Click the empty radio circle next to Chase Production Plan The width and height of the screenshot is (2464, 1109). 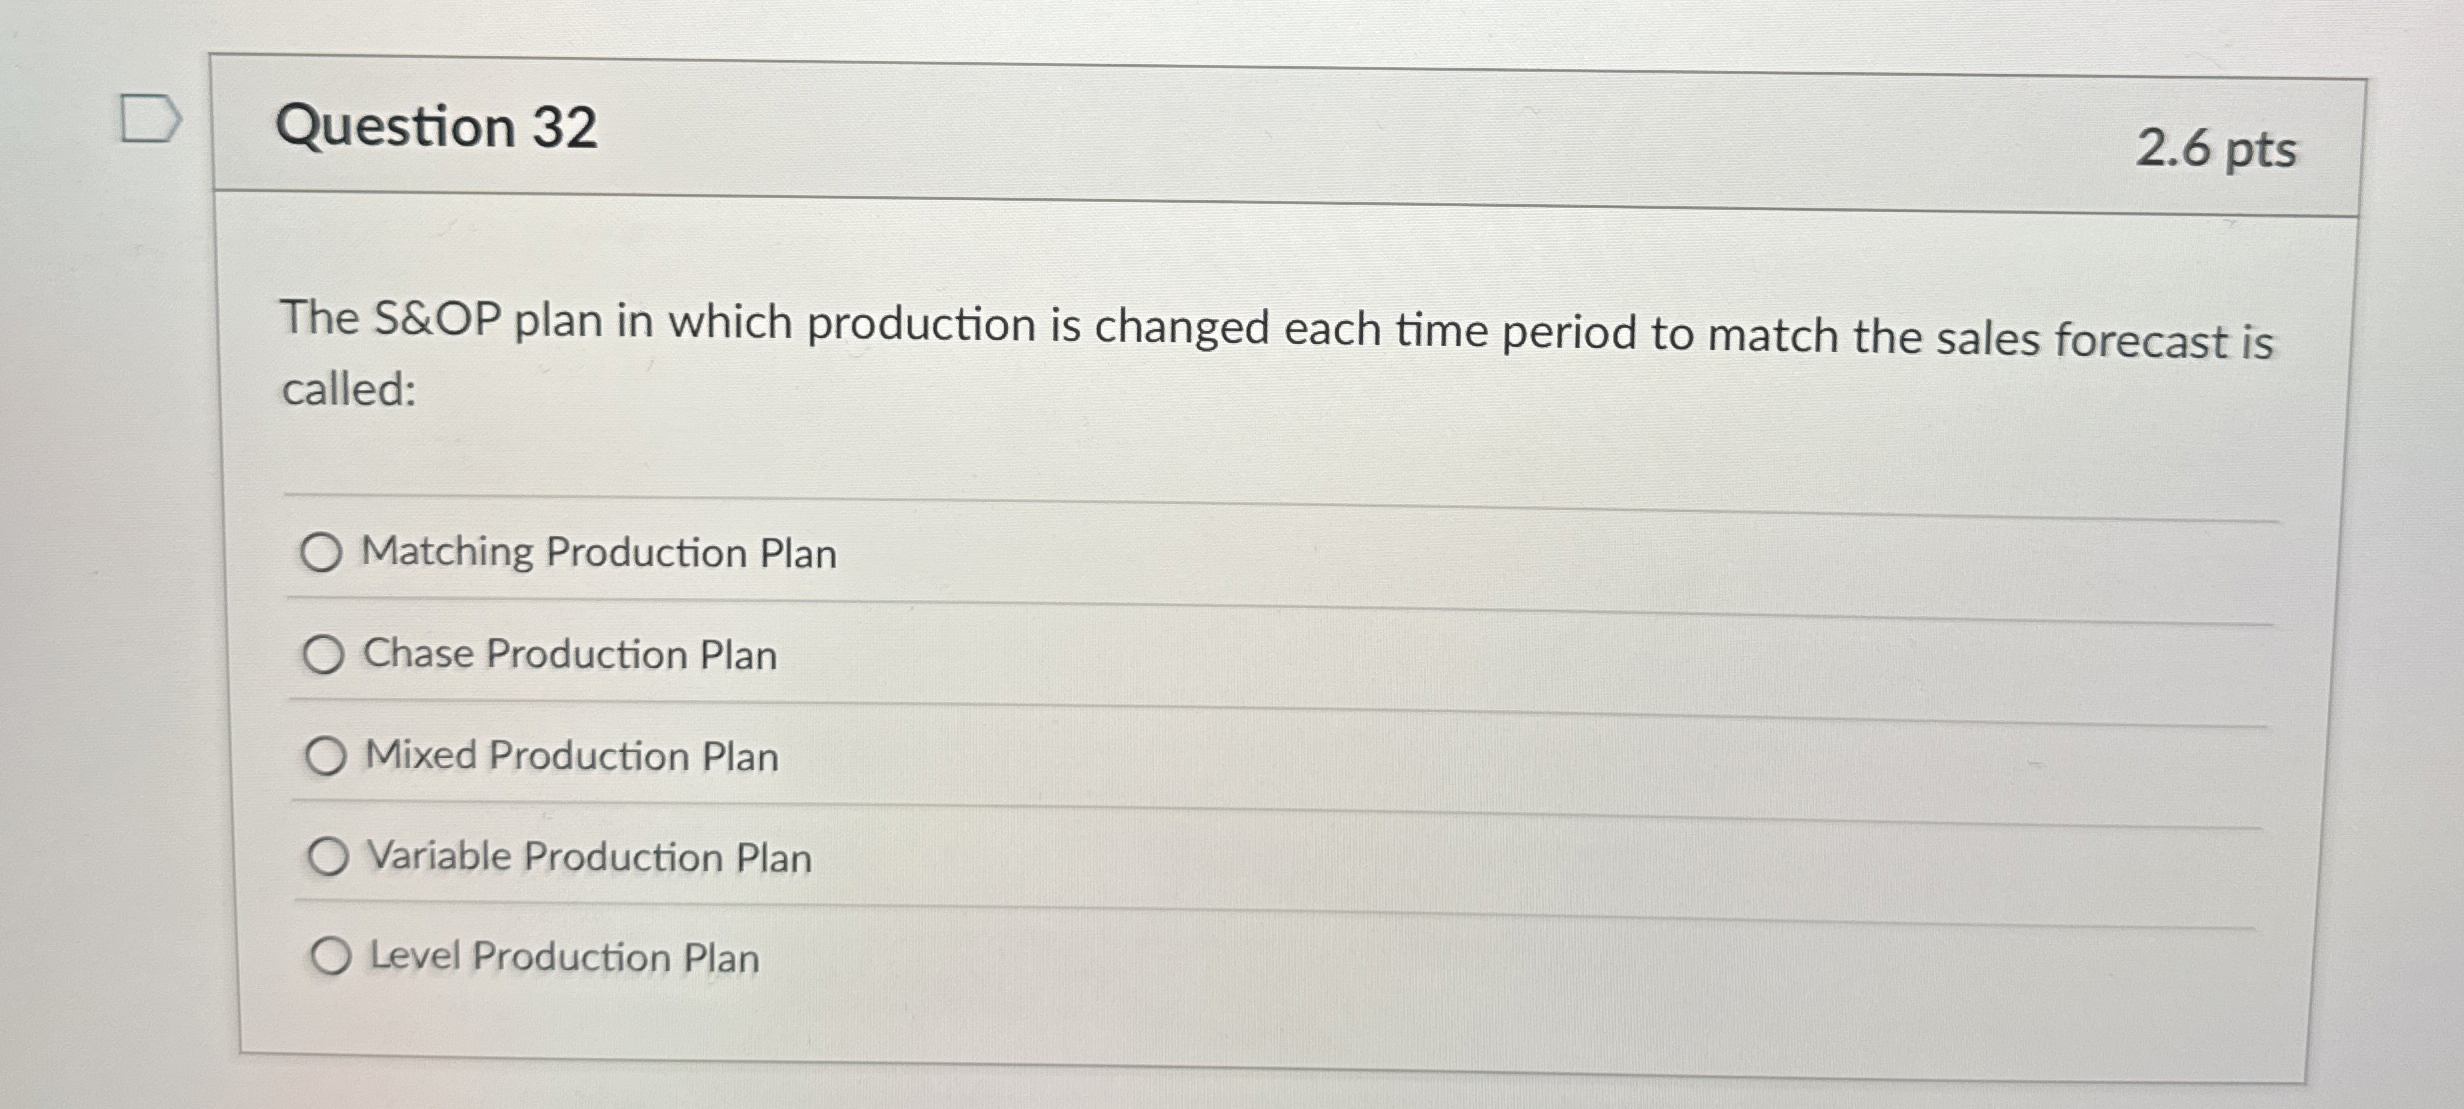pyautogui.click(x=323, y=654)
